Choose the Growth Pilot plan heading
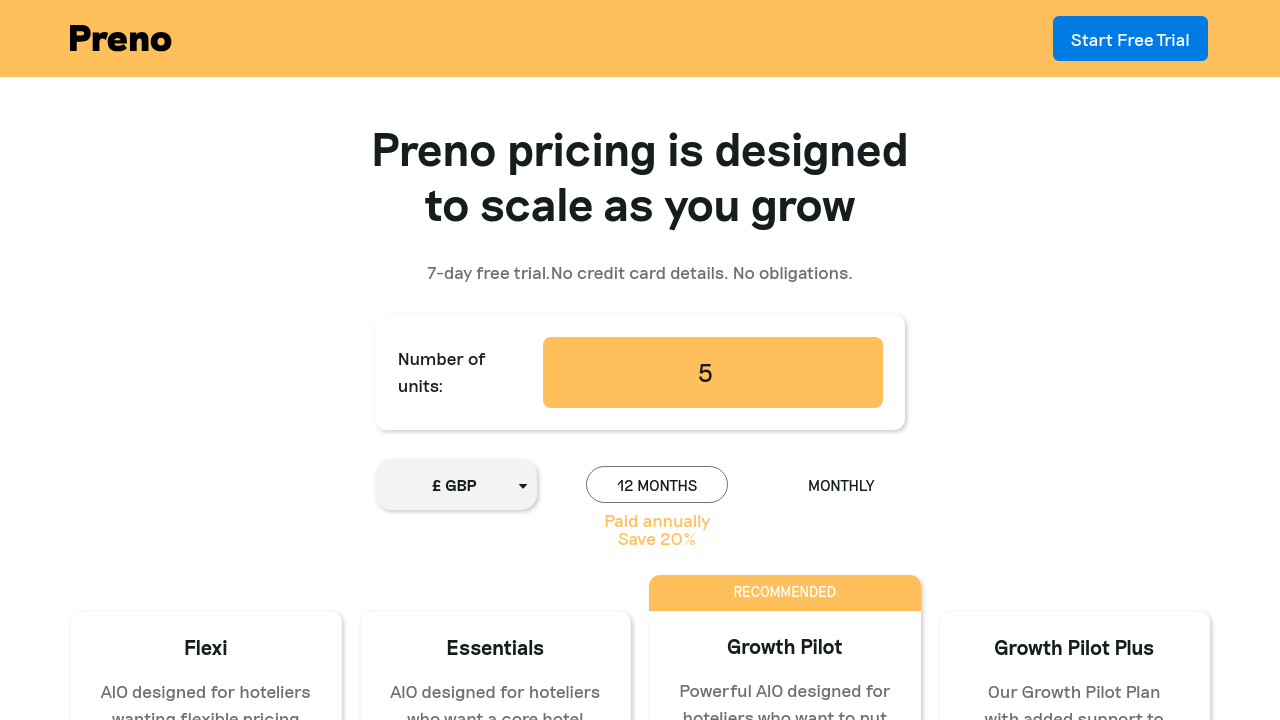The height and width of the screenshot is (720, 1280). coord(784,647)
